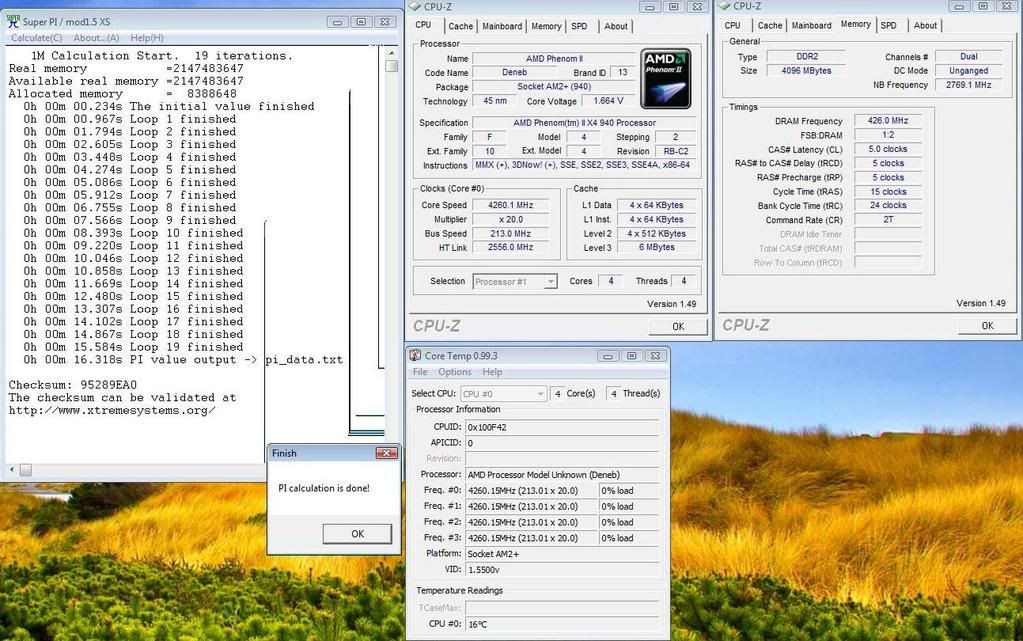1023x641 pixels.
Task: Close the Core Temp window
Action: click(654, 355)
